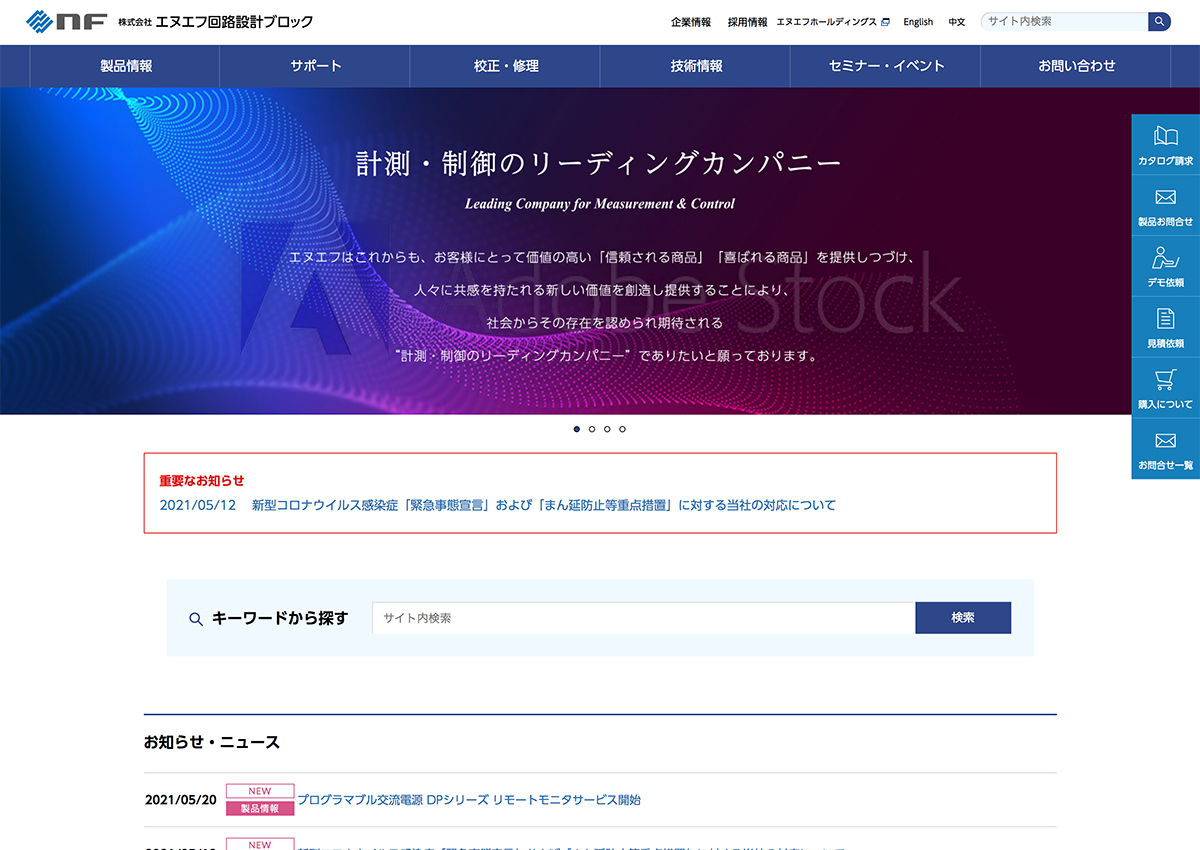Switch site language to English
The width and height of the screenshot is (1200, 850).
coord(917,22)
